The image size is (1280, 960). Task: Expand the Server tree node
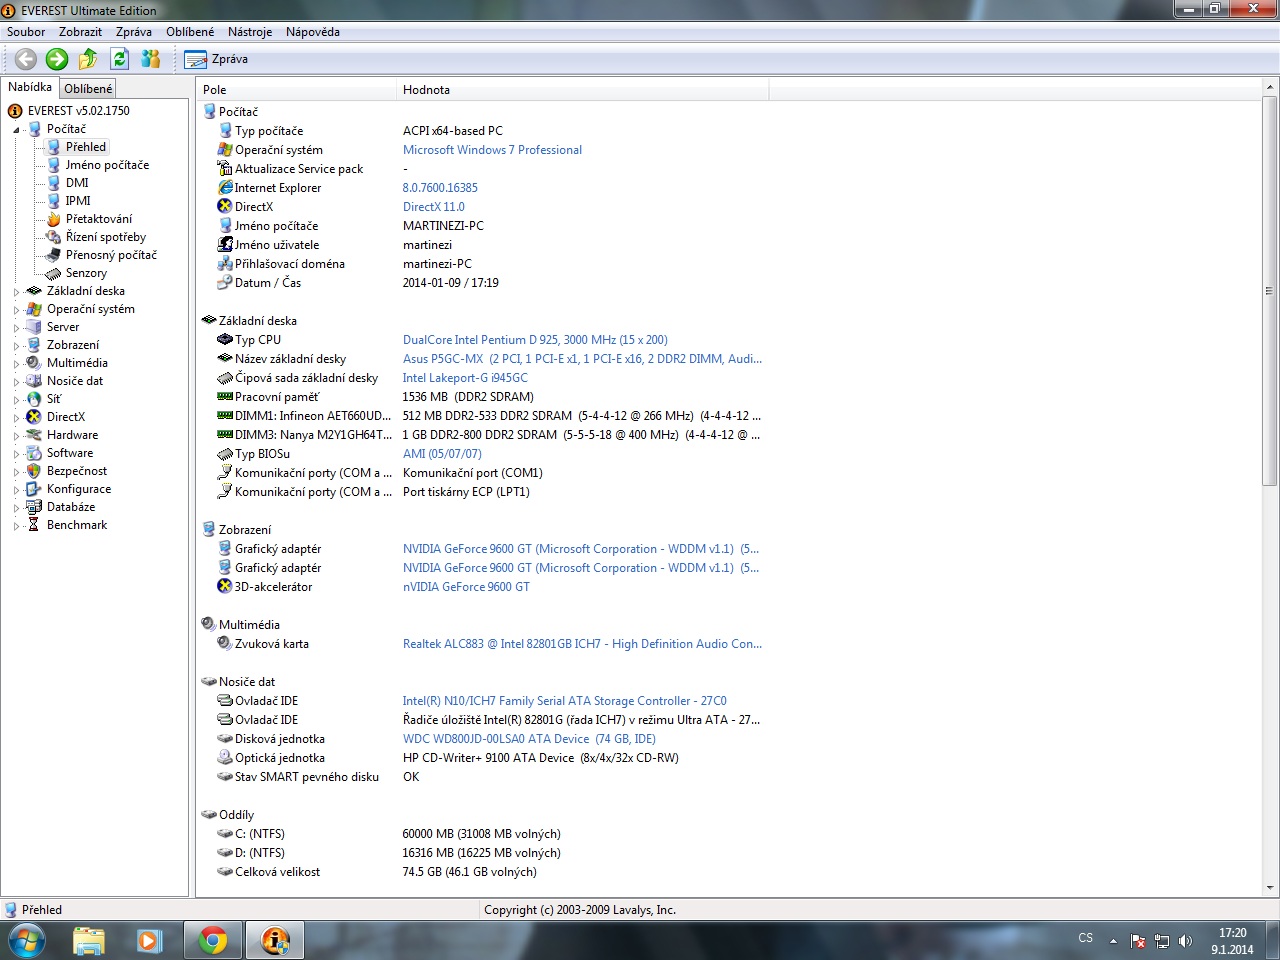pyautogui.click(x=17, y=328)
